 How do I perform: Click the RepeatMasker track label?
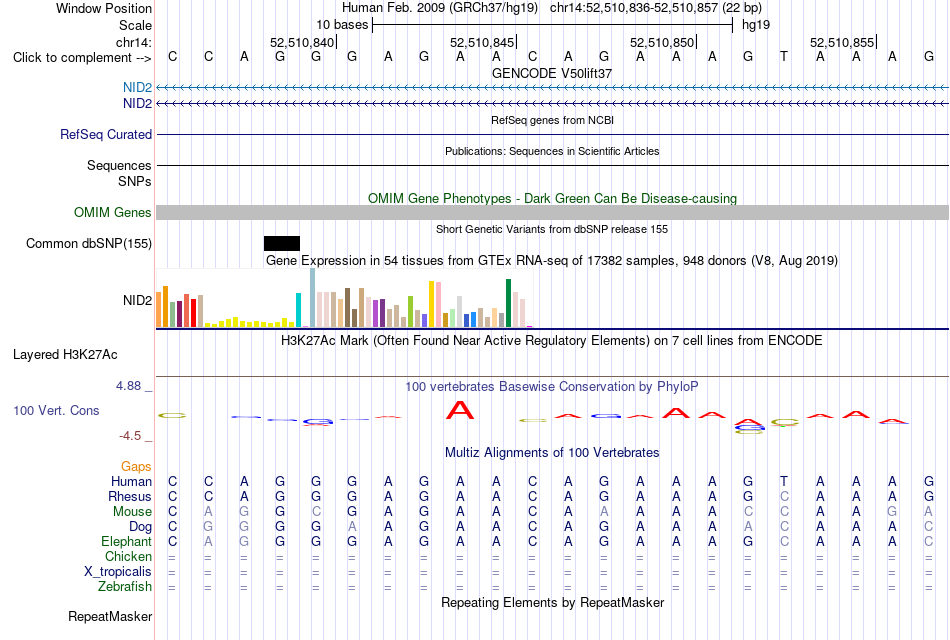coord(110,616)
